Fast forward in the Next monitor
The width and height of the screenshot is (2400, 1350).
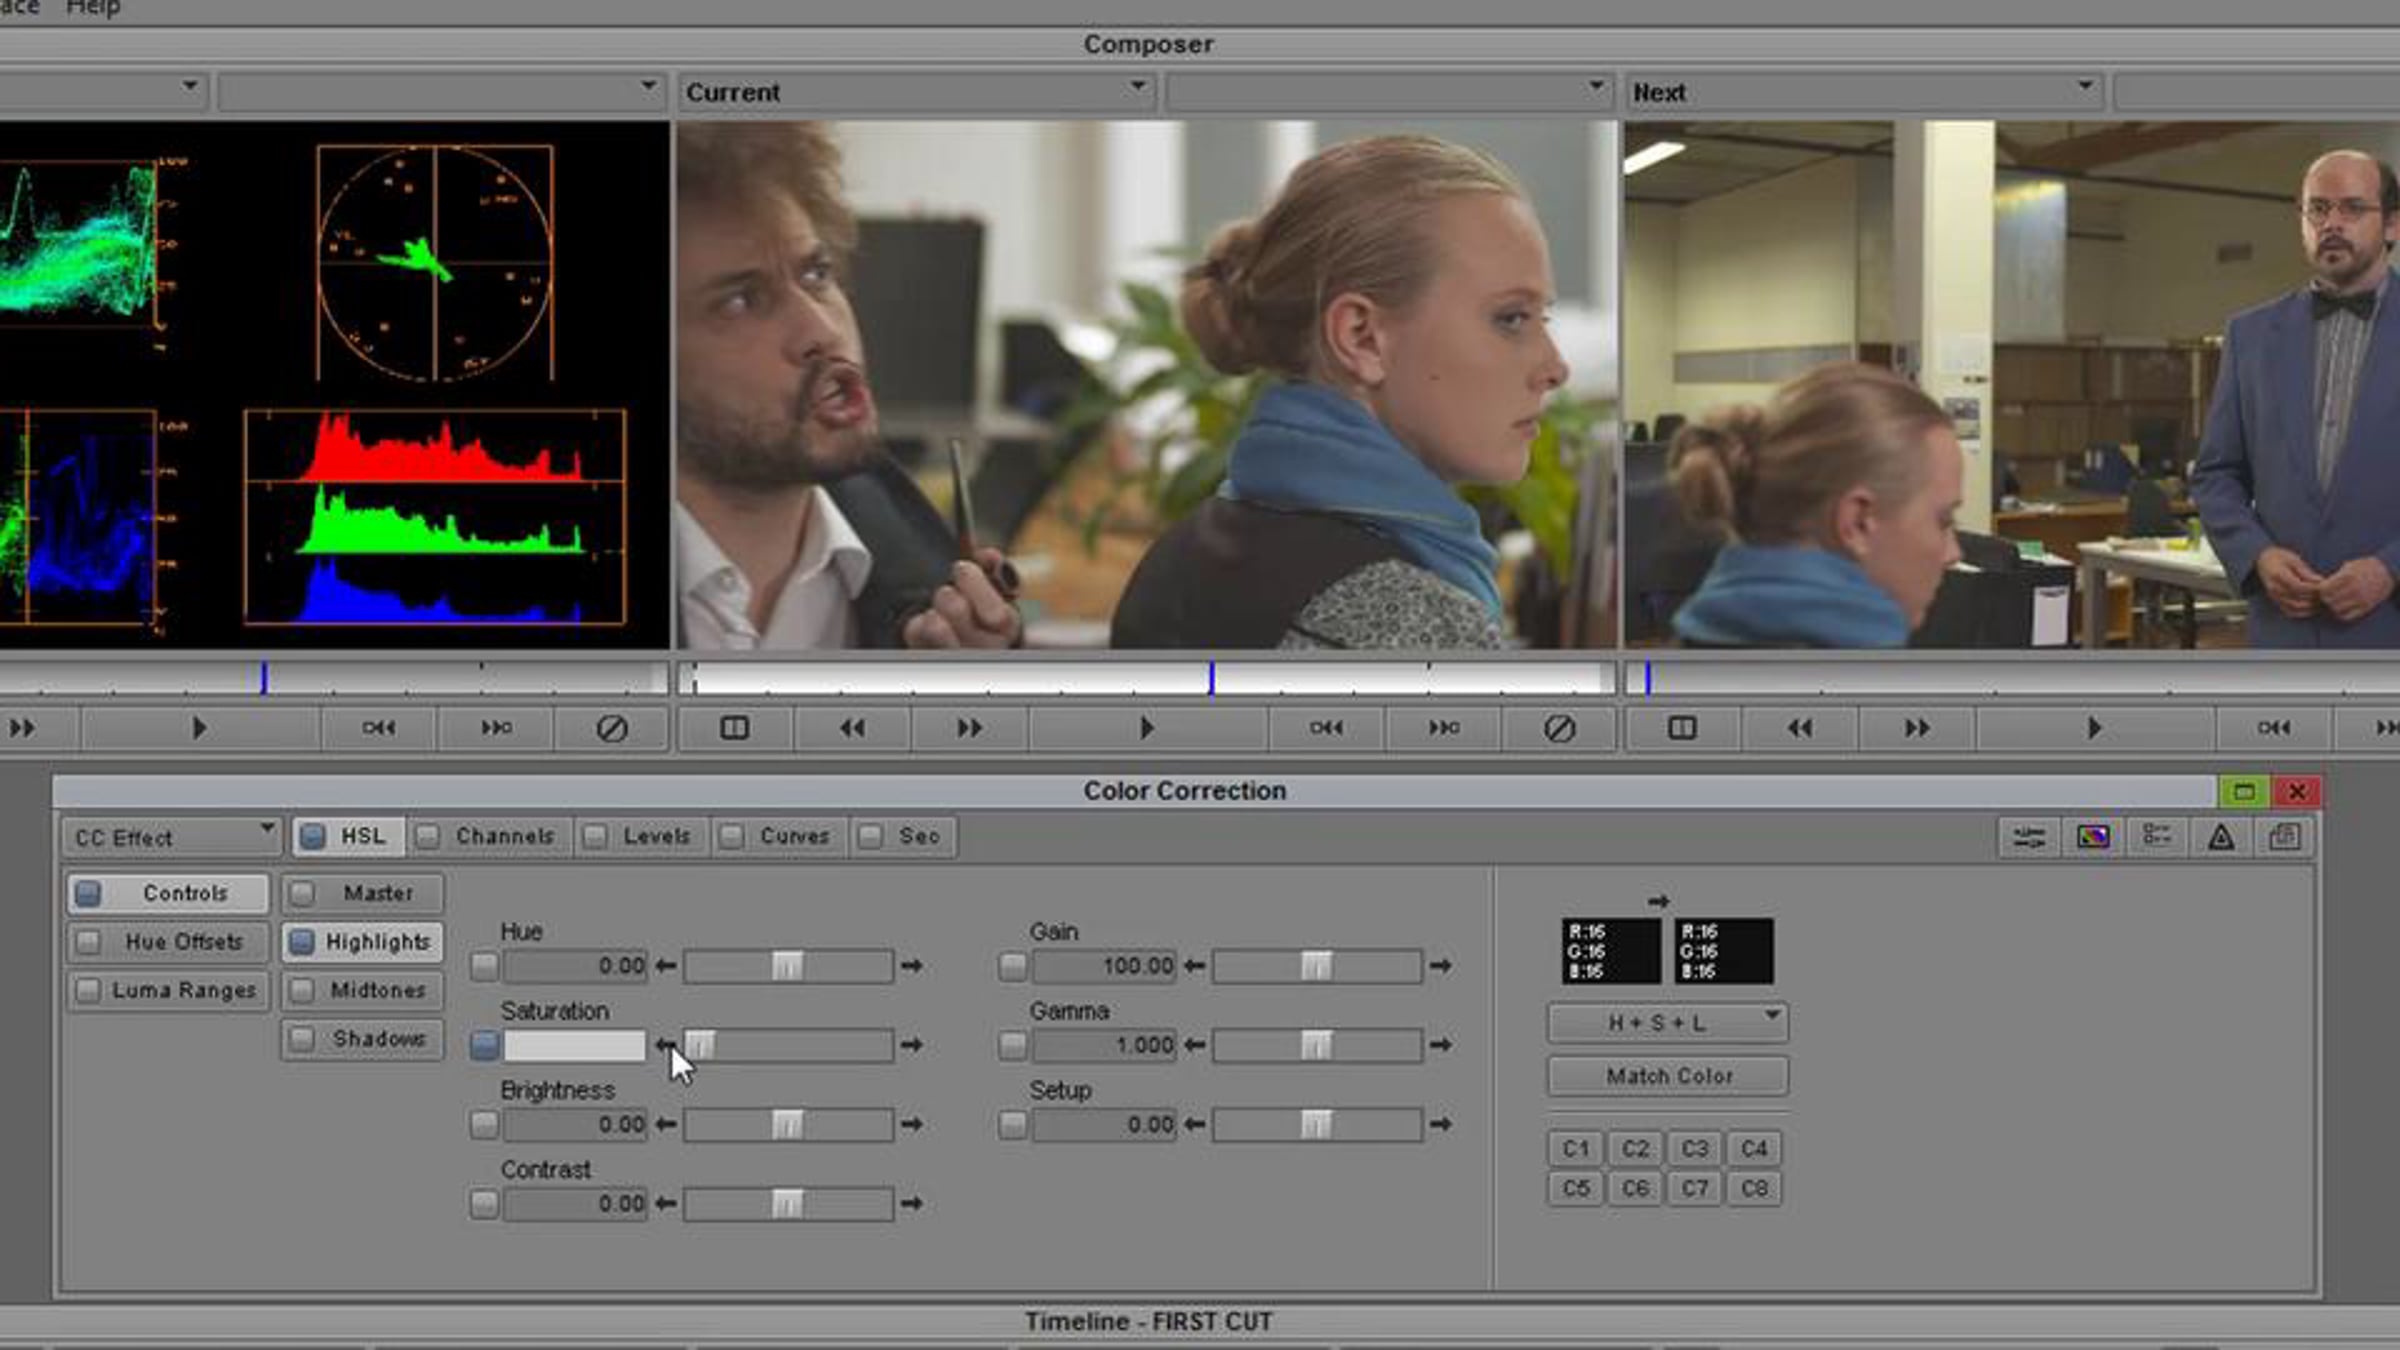1916,728
